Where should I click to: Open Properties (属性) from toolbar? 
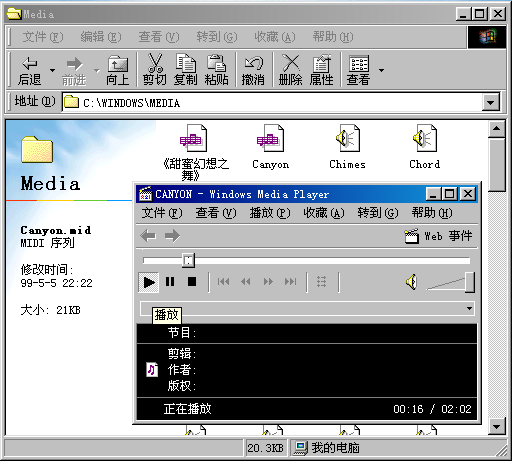tap(322, 70)
